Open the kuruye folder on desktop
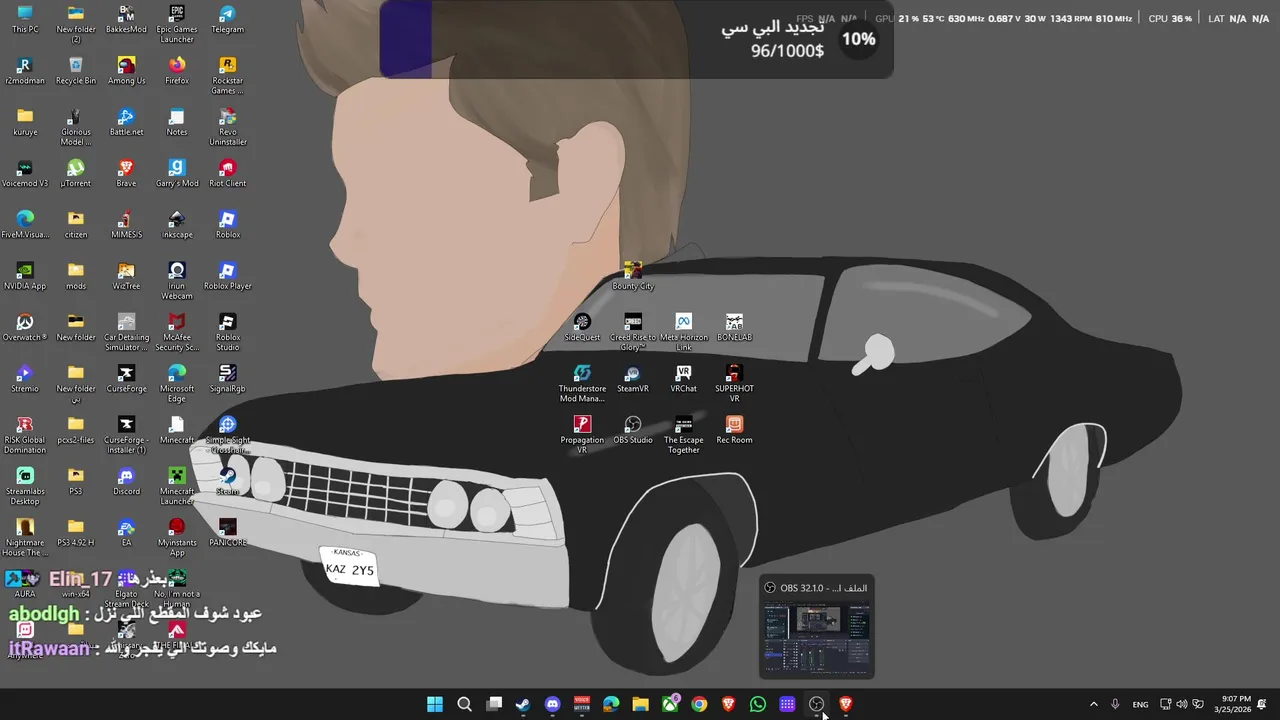The width and height of the screenshot is (1280, 720). [25, 122]
